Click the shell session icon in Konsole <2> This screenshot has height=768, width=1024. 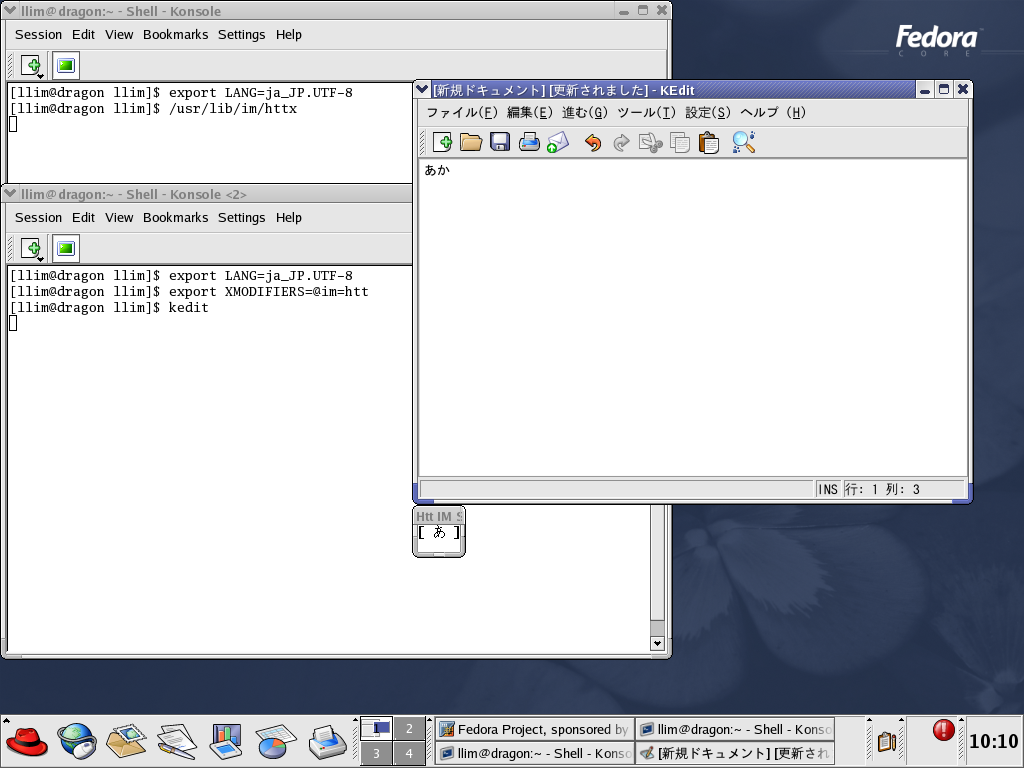click(x=65, y=248)
